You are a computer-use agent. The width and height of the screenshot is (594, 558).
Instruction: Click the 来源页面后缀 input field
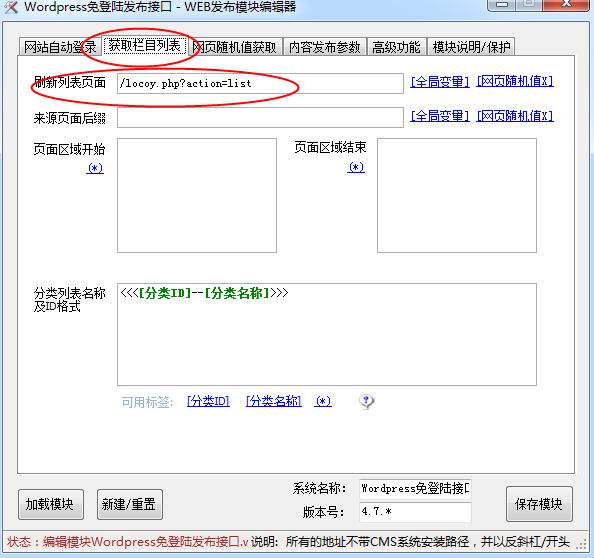tap(260, 117)
